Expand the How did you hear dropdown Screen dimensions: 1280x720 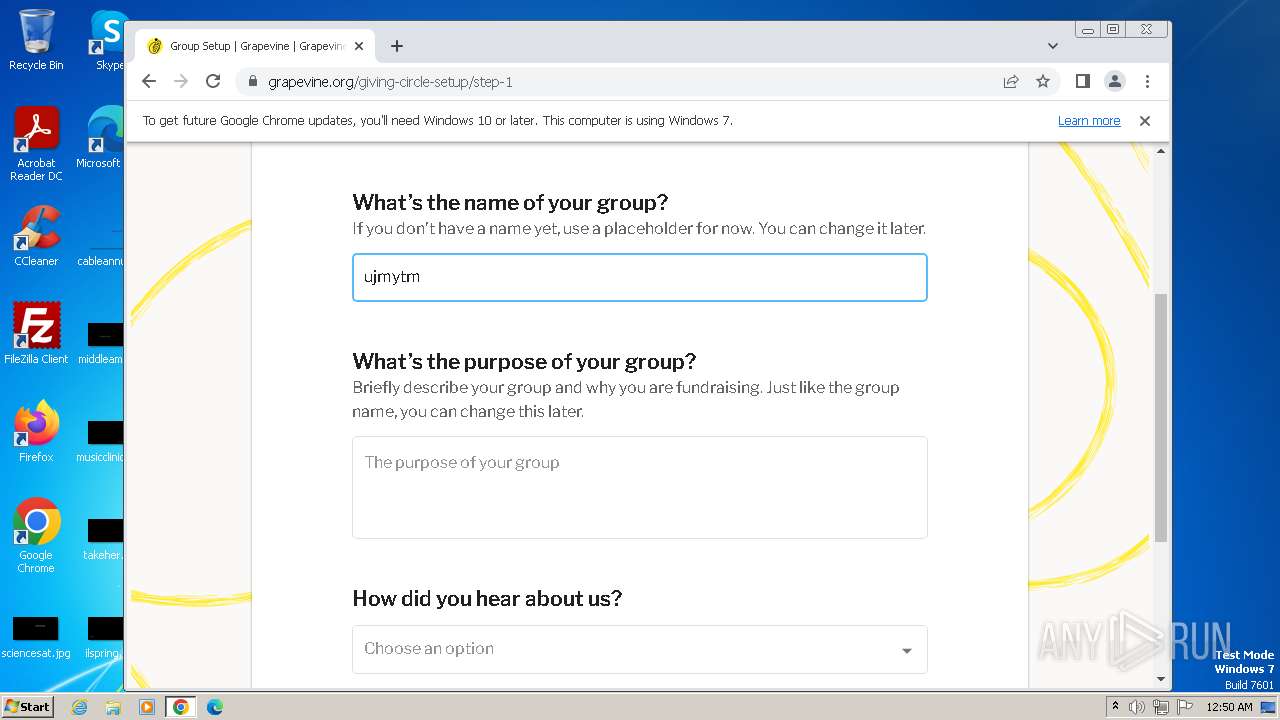click(640, 649)
